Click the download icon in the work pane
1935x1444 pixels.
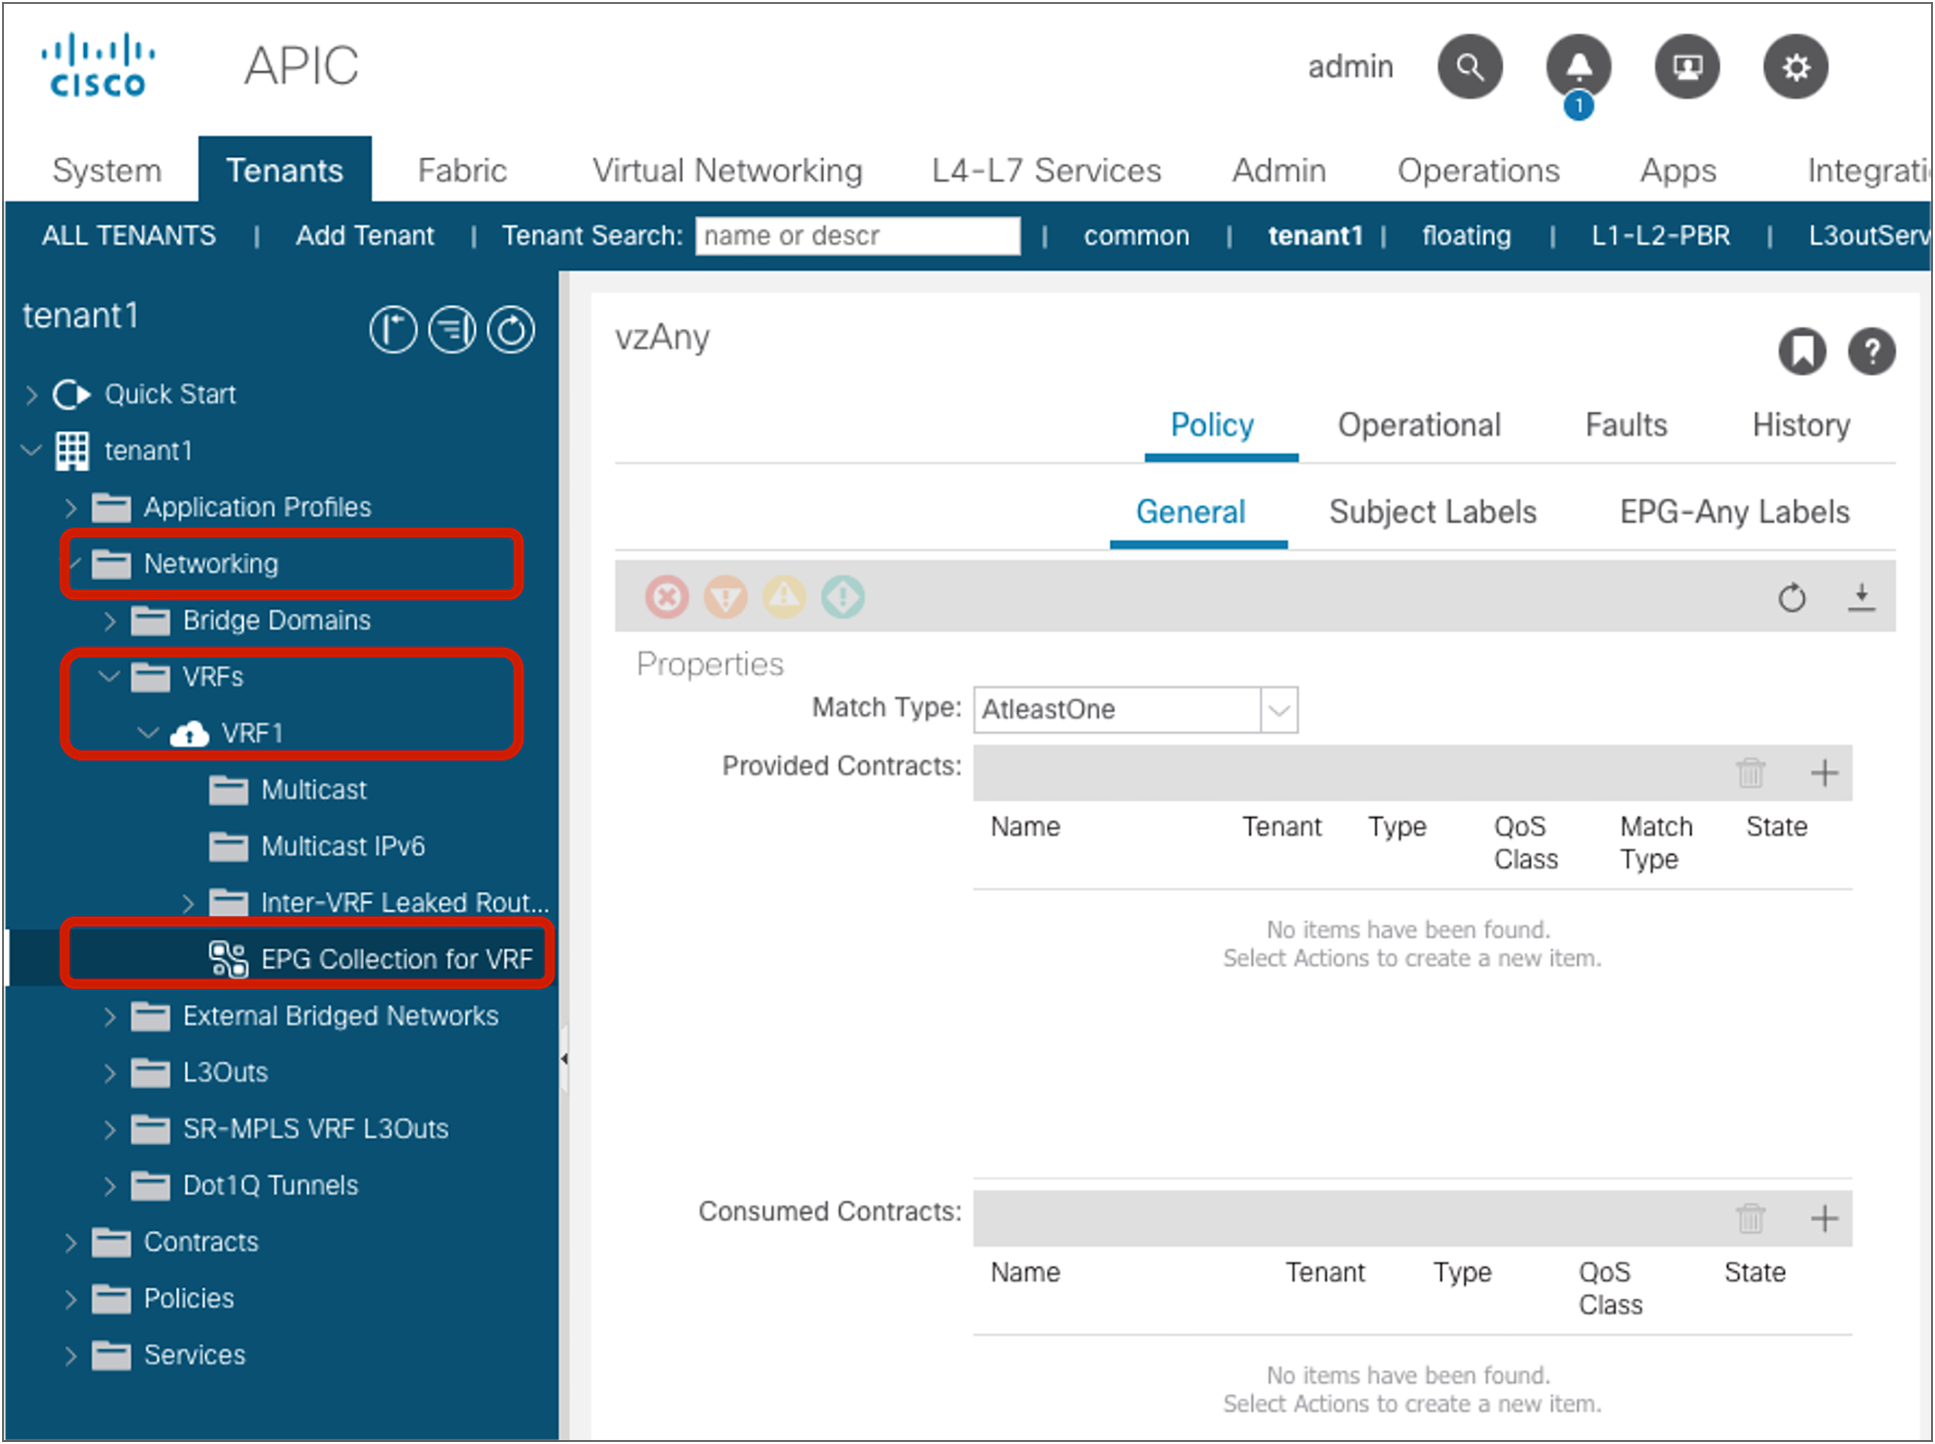pyautogui.click(x=1862, y=597)
